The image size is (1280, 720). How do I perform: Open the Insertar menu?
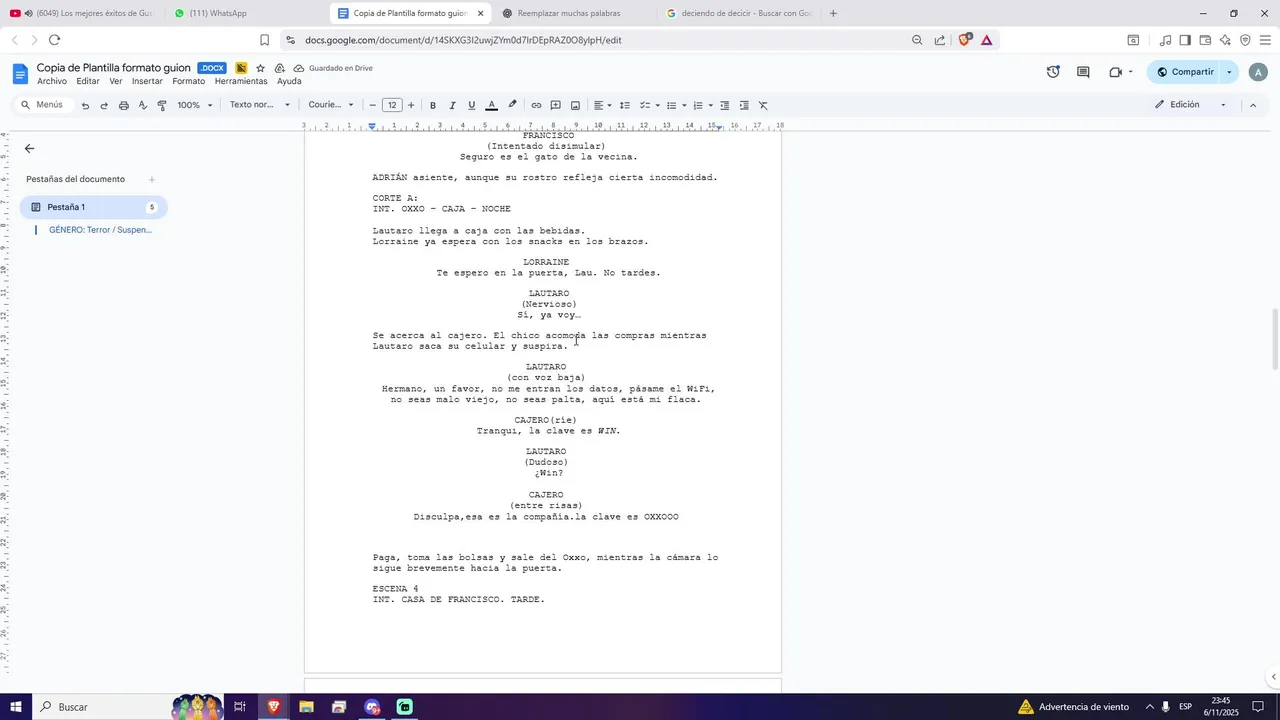[147, 81]
